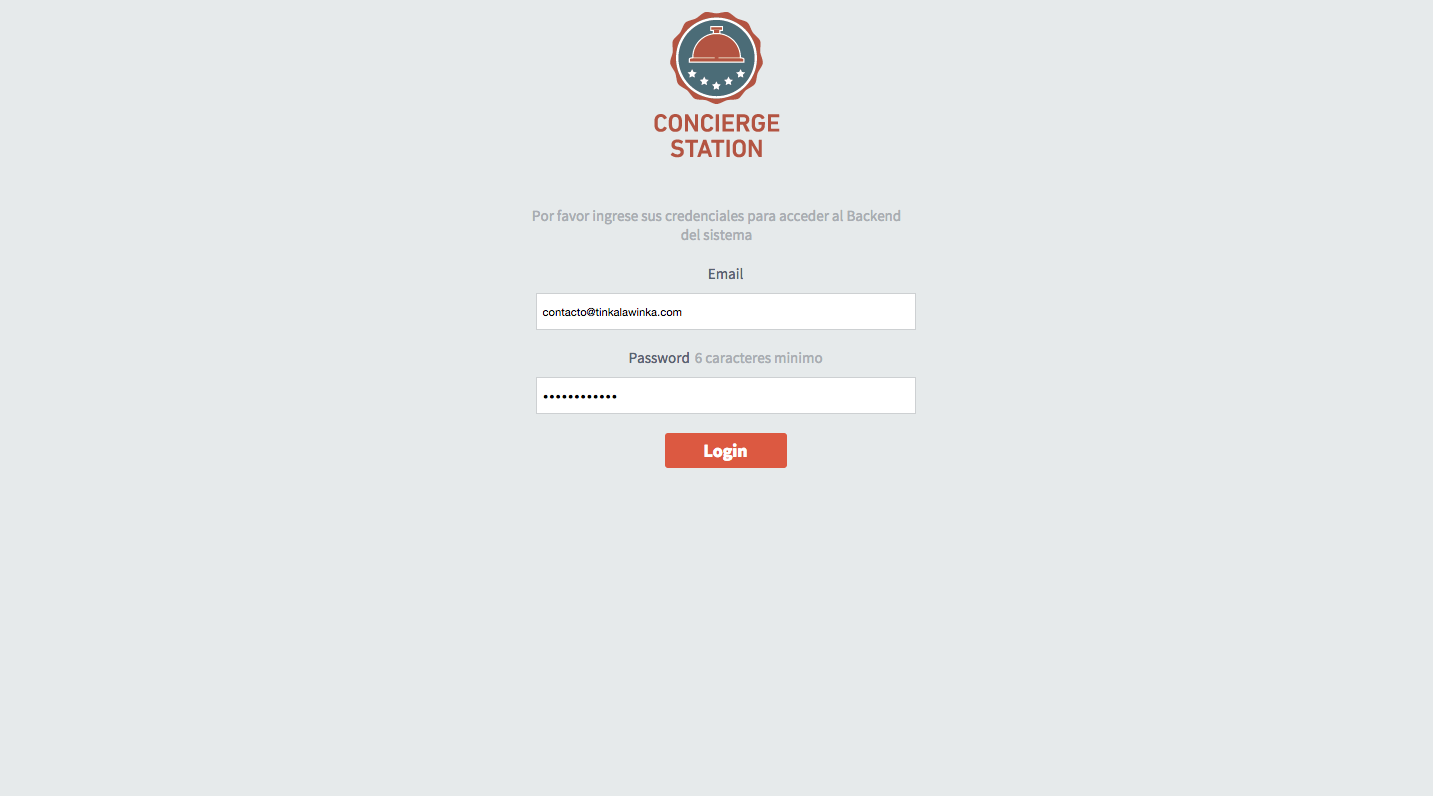Screen dimensions: 1433x796
Task: Click the STATION logo word
Action: coord(716,149)
